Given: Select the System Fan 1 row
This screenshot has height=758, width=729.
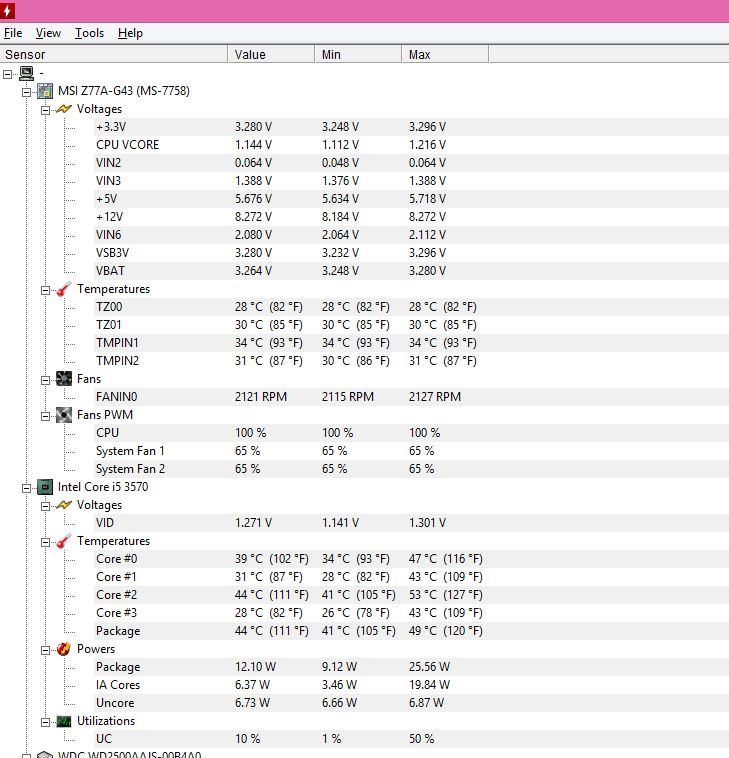Looking at the screenshot, I should [x=411, y=451].
